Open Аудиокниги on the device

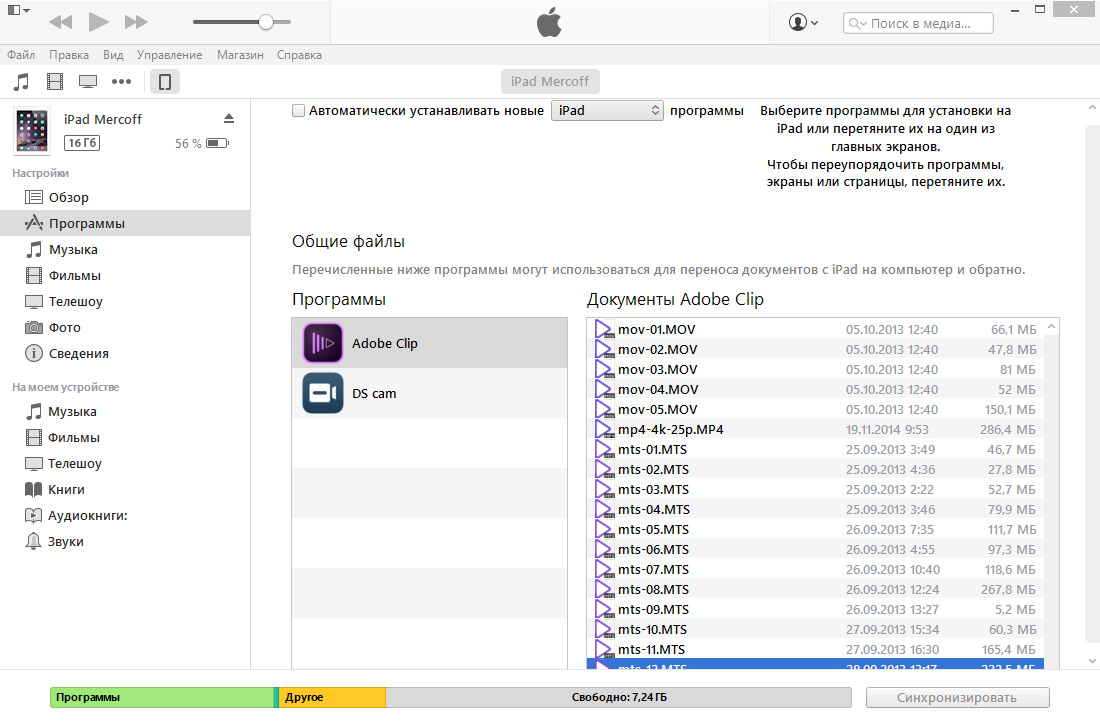click(x=125, y=515)
